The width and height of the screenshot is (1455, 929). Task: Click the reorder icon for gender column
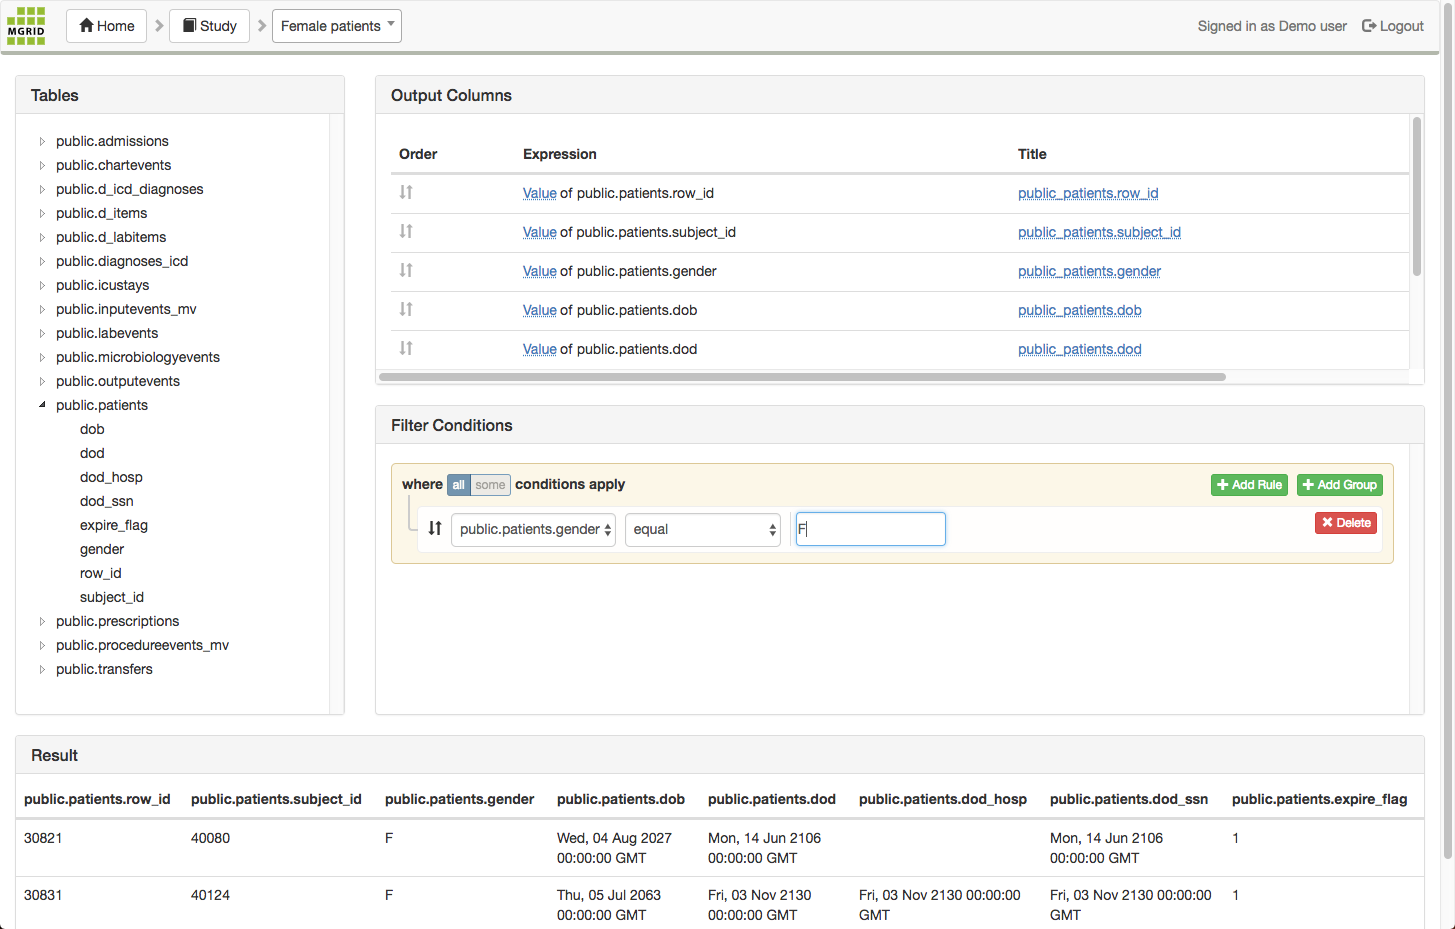(406, 270)
